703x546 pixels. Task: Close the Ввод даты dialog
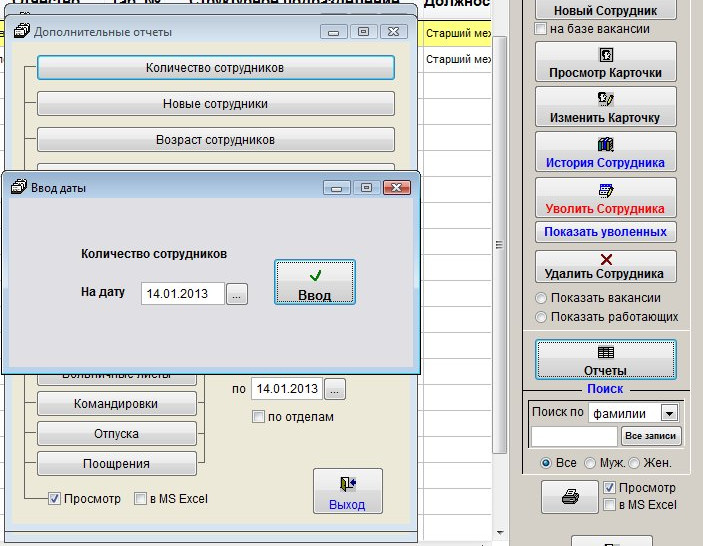click(x=397, y=188)
